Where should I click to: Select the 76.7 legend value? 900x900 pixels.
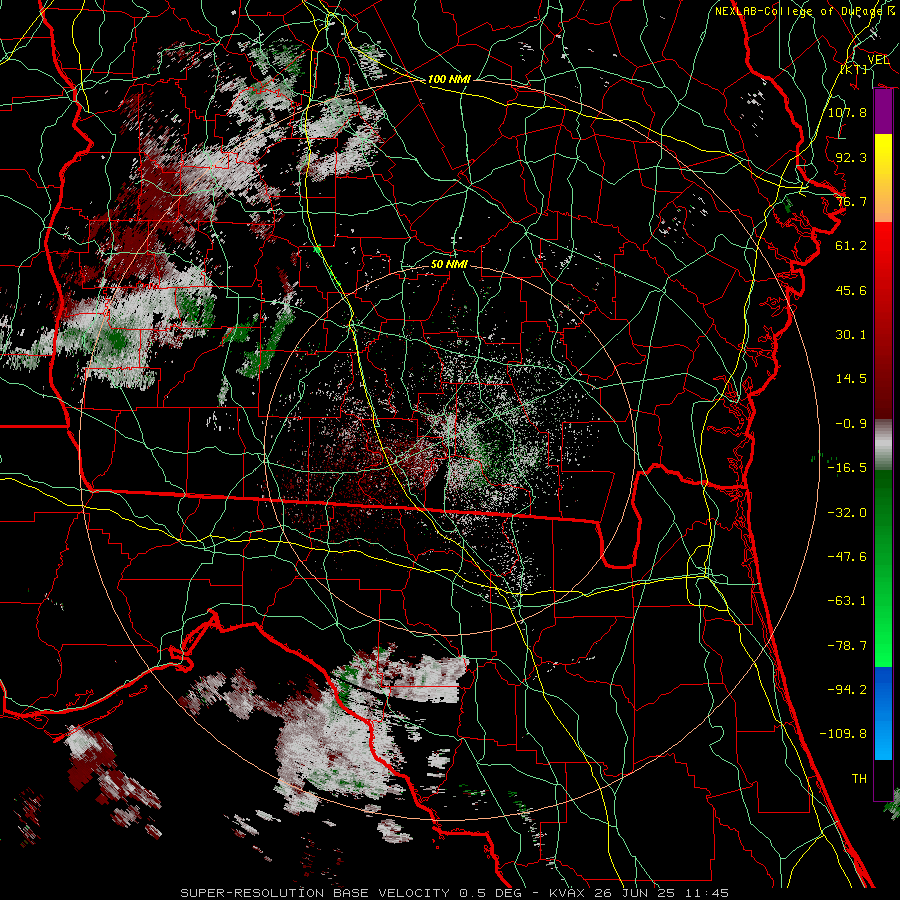point(851,201)
